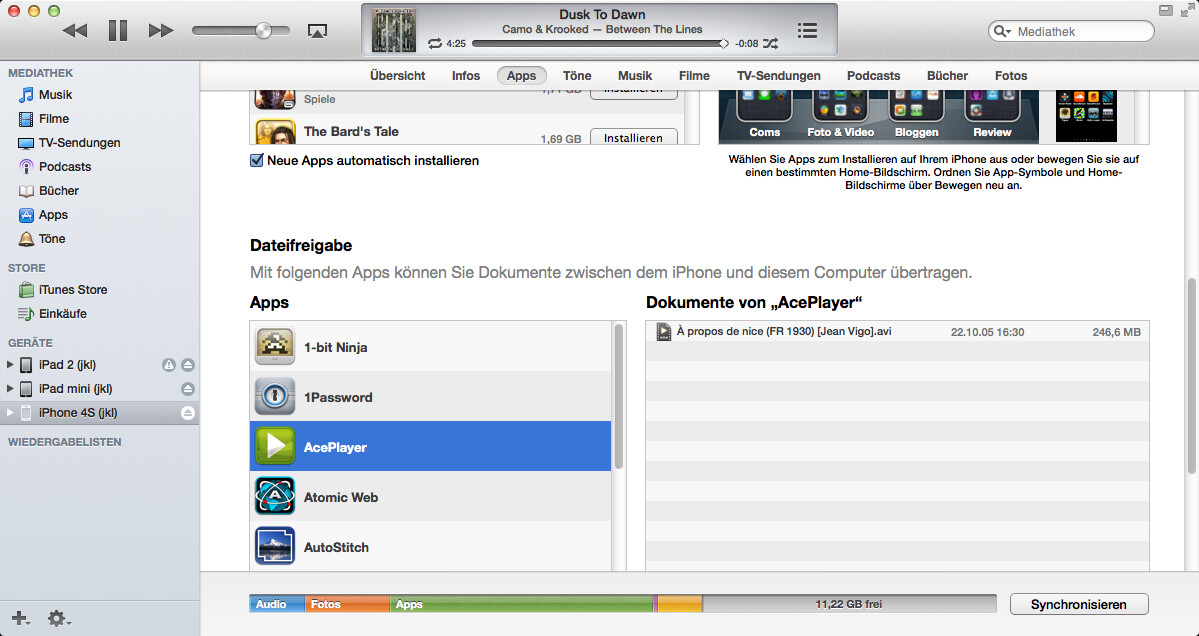Image resolution: width=1199 pixels, height=636 pixels.
Task: Click the orange Fotos capacity segment
Action: (347, 604)
